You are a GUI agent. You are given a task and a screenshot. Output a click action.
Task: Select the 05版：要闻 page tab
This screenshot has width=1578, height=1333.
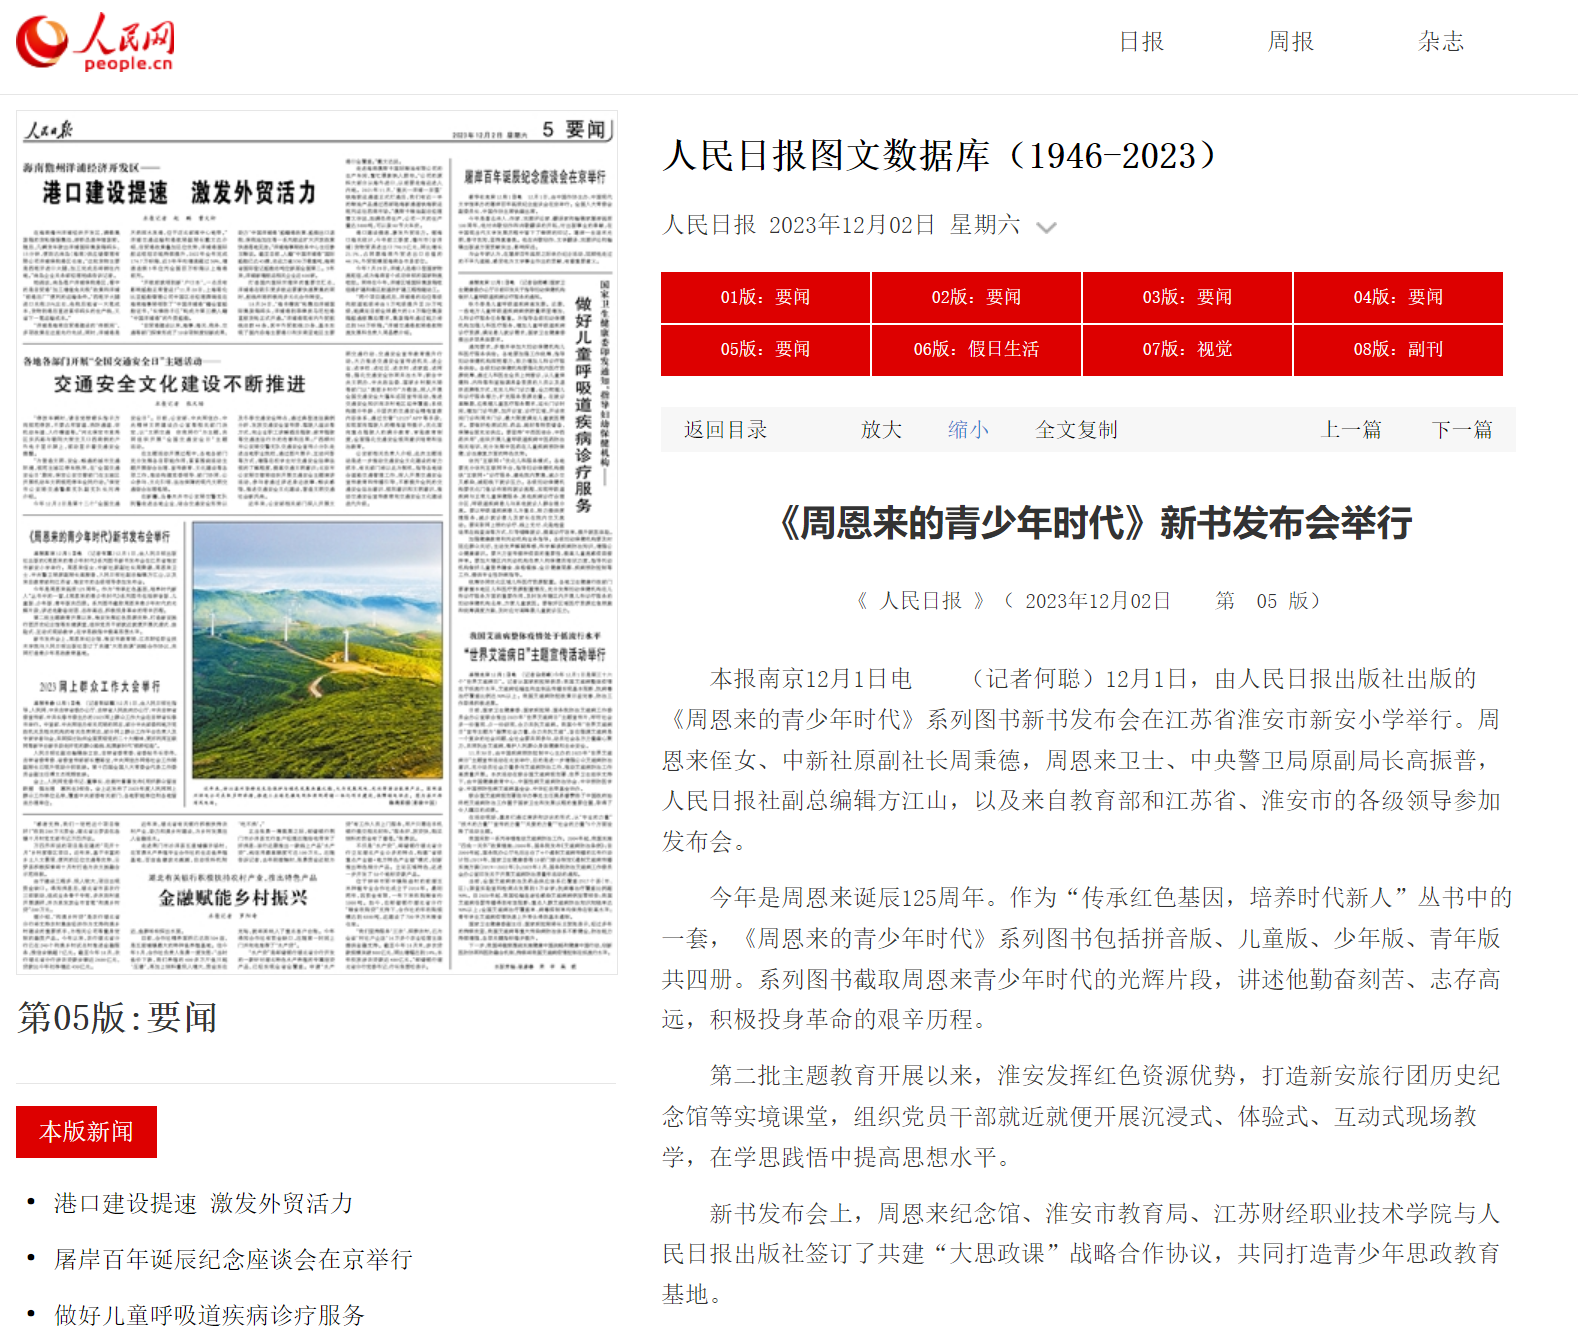765,349
